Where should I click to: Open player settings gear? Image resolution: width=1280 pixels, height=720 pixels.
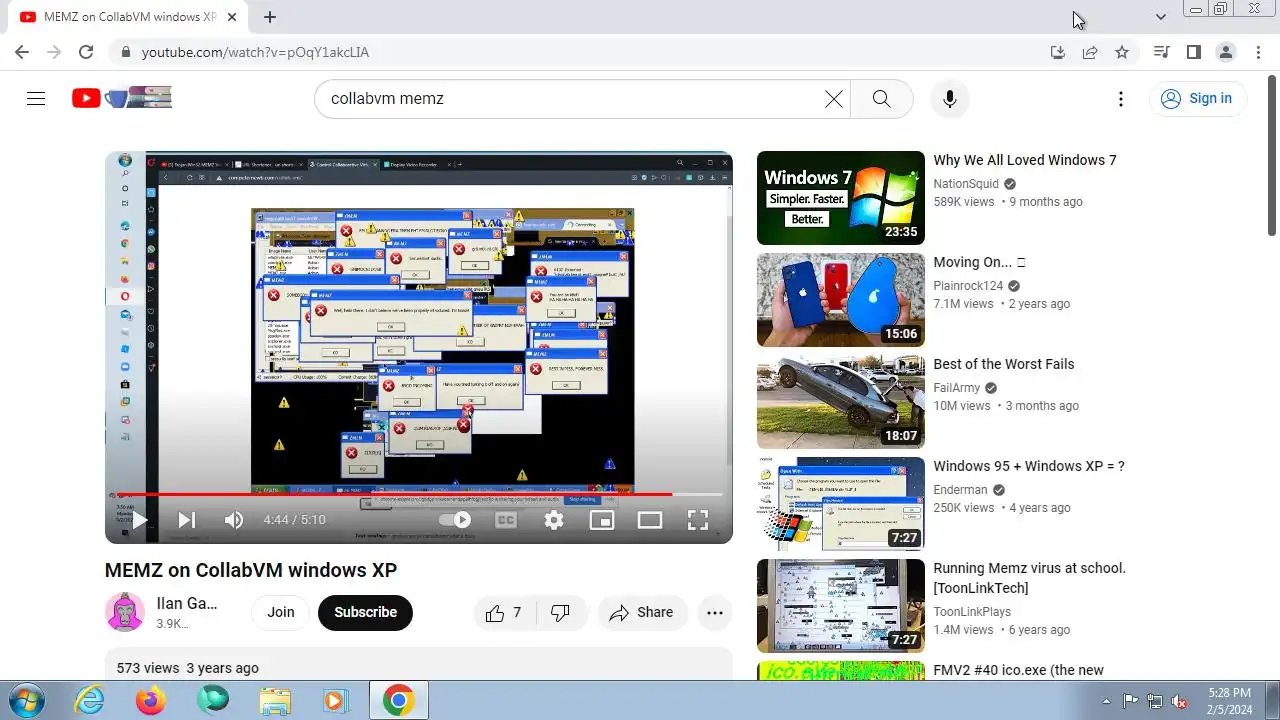pos(554,520)
